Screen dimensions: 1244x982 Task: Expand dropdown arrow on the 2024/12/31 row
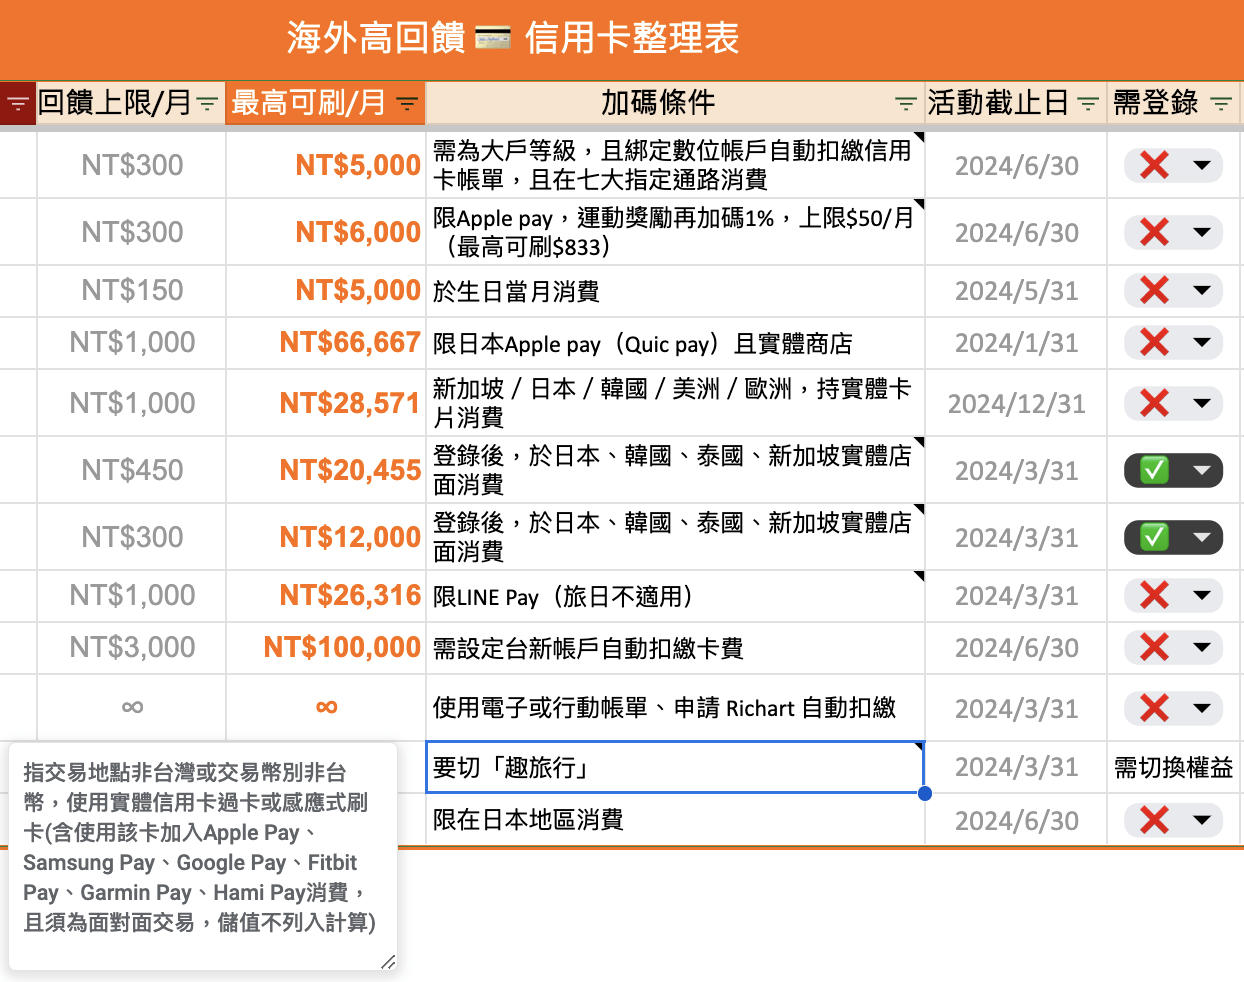1202,404
